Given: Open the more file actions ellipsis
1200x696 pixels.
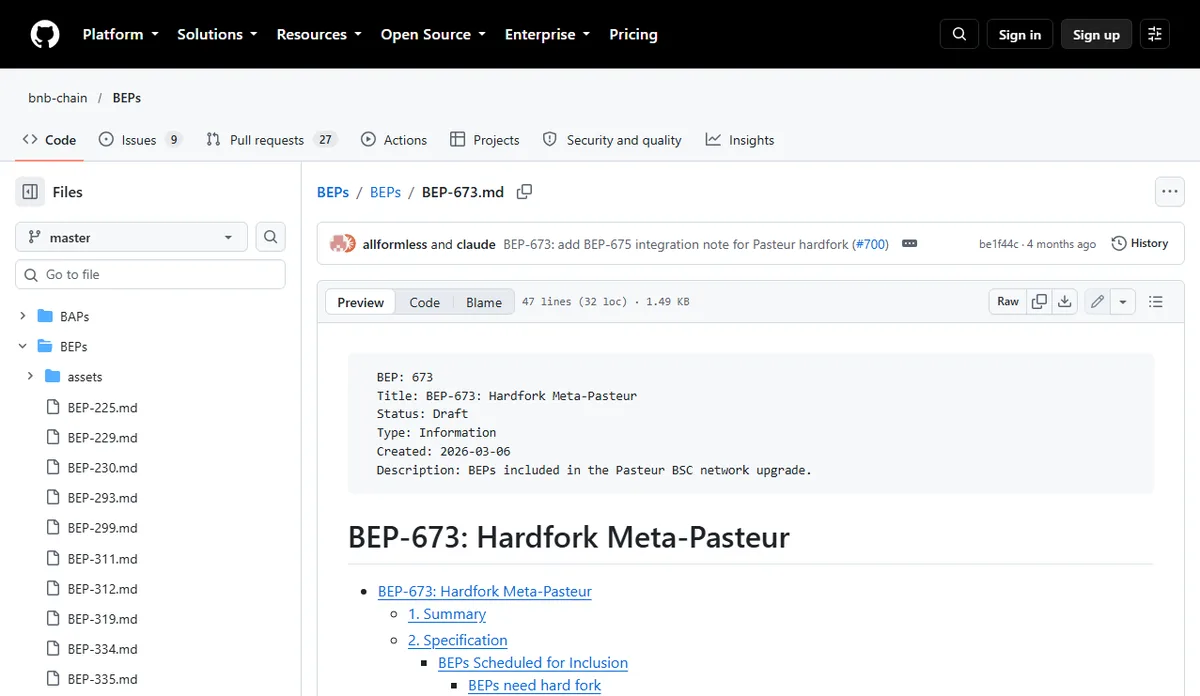Looking at the screenshot, I should pyautogui.click(x=1169, y=192).
